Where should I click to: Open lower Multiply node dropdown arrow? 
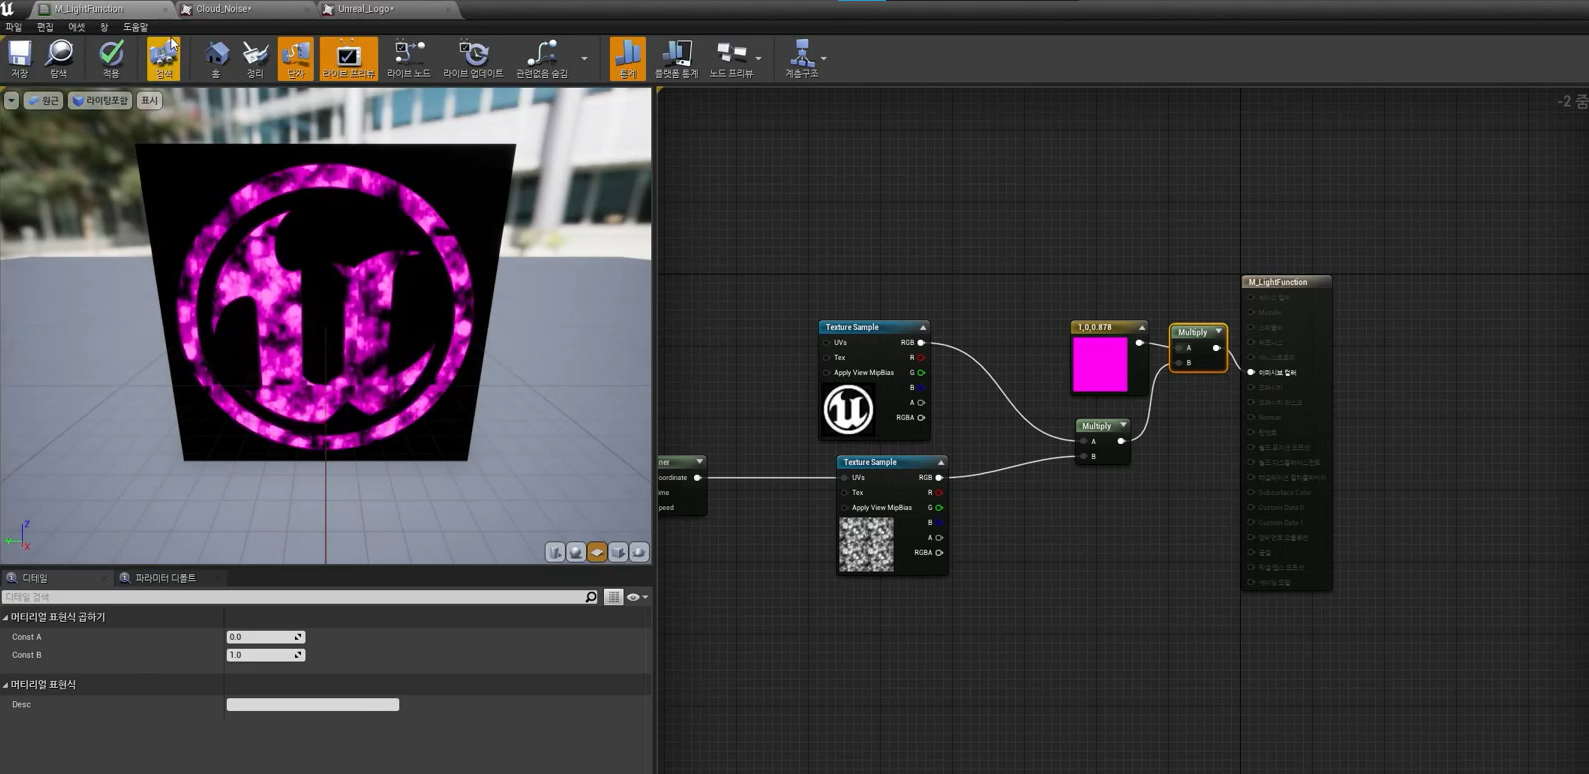(x=1123, y=426)
